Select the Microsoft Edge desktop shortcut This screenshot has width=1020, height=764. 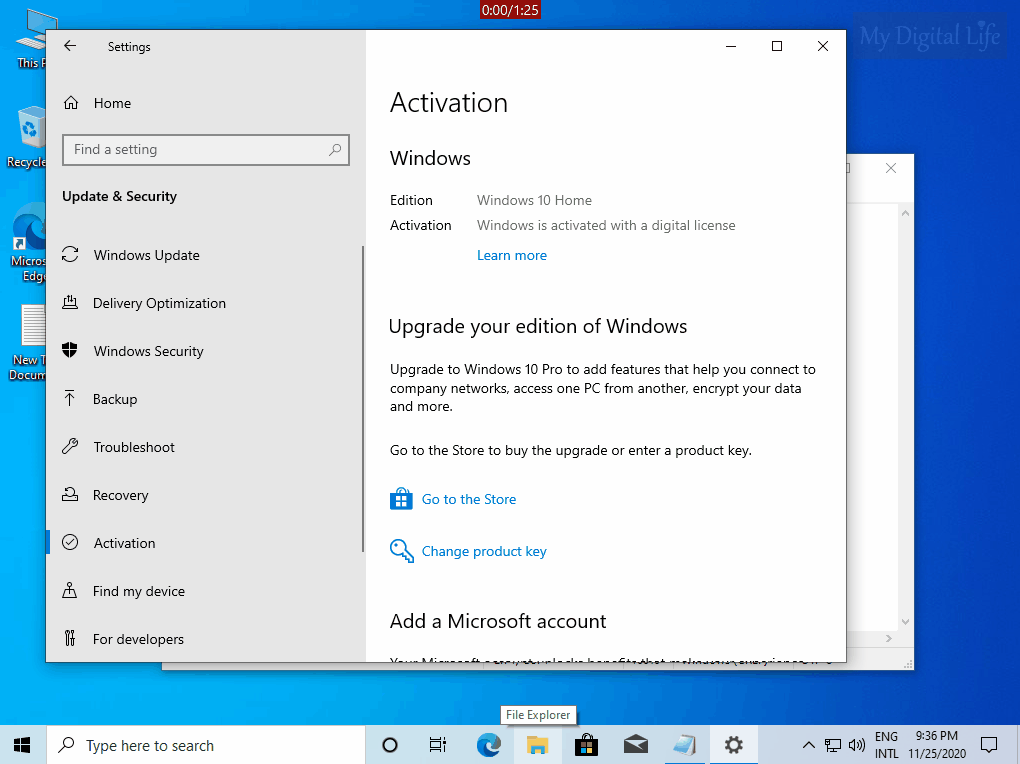pos(28,242)
